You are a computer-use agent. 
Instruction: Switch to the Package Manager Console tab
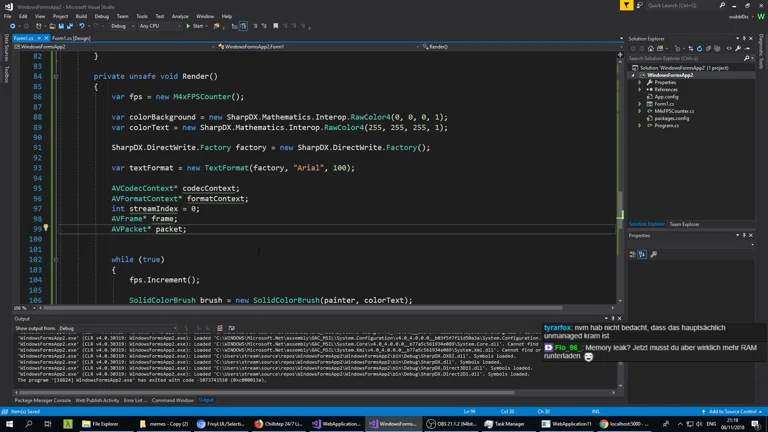click(43, 400)
